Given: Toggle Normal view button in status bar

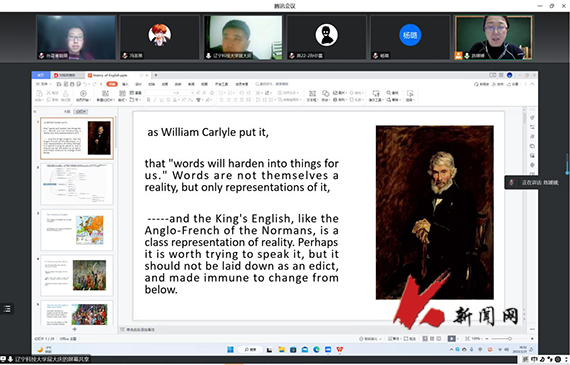Looking at the screenshot, I should pos(425,338).
